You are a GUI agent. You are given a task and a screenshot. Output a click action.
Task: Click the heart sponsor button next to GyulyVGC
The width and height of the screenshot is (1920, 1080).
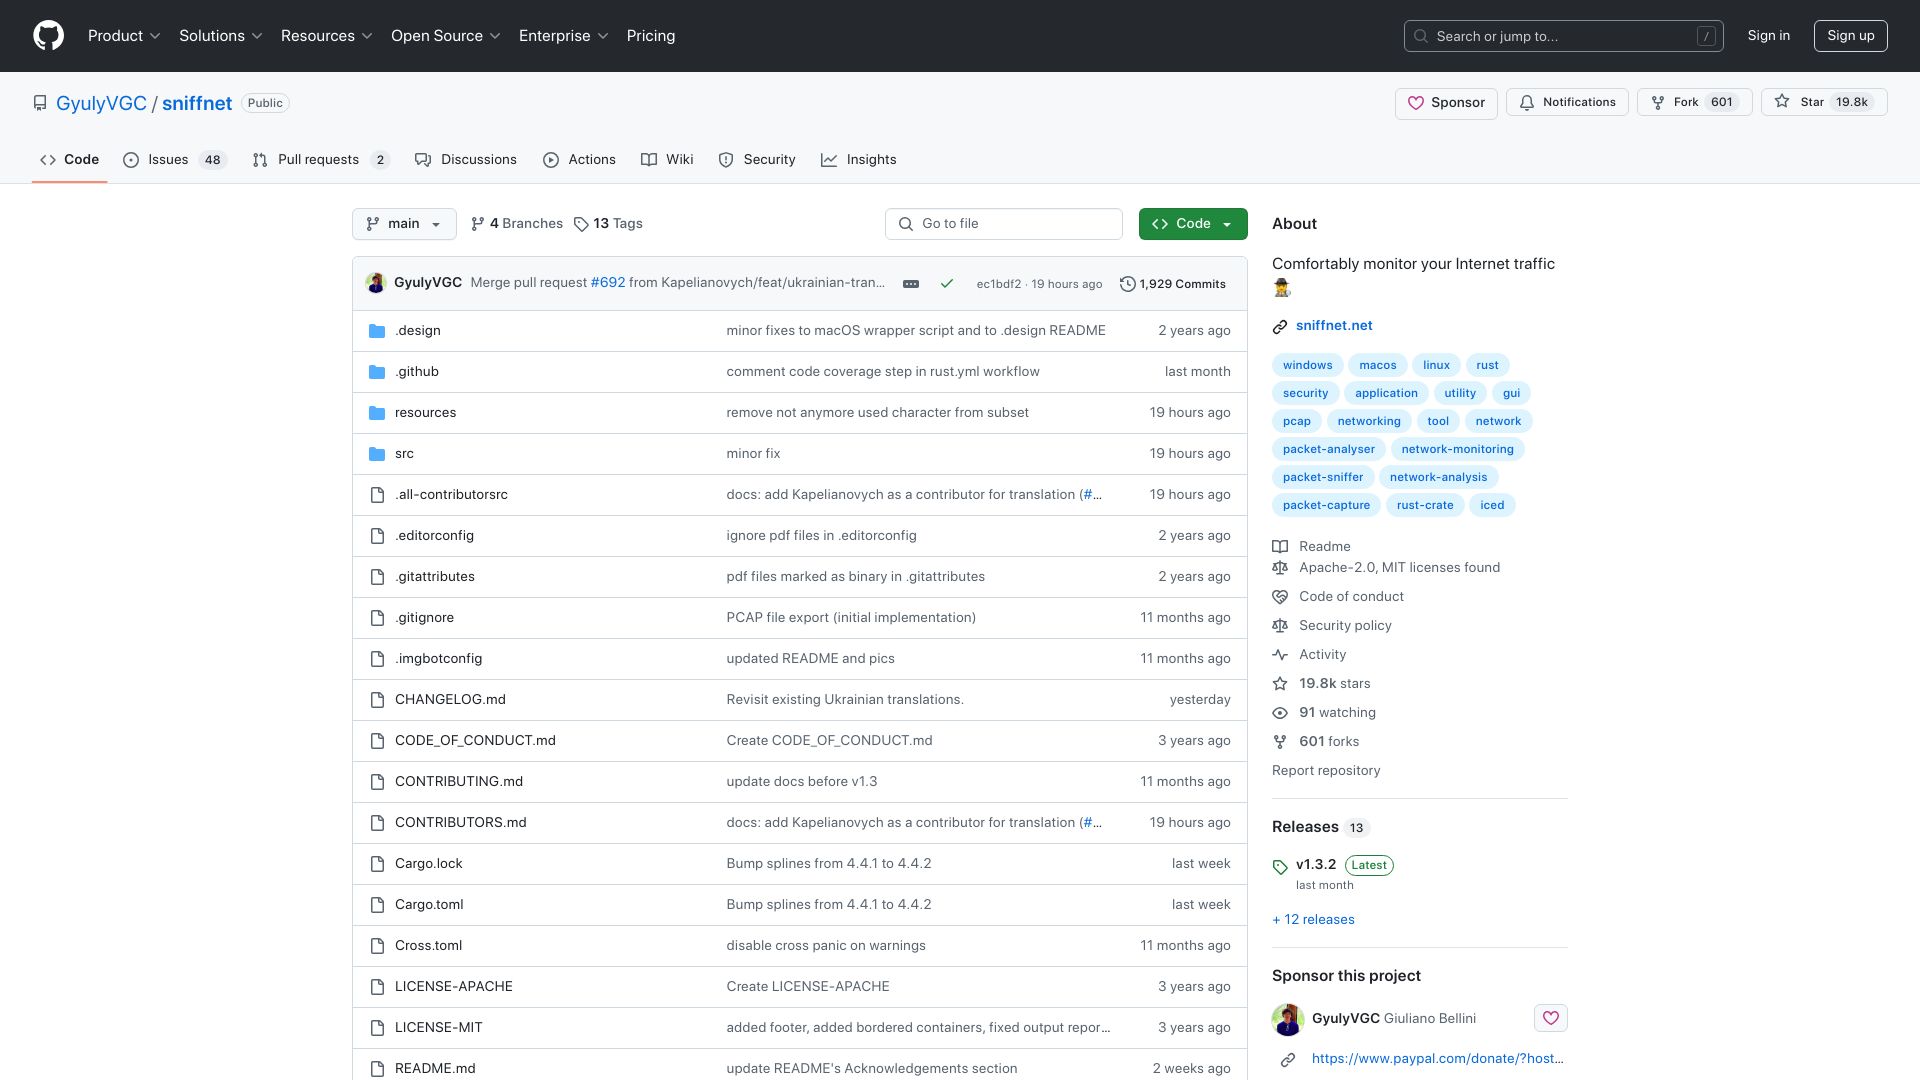(x=1551, y=1018)
